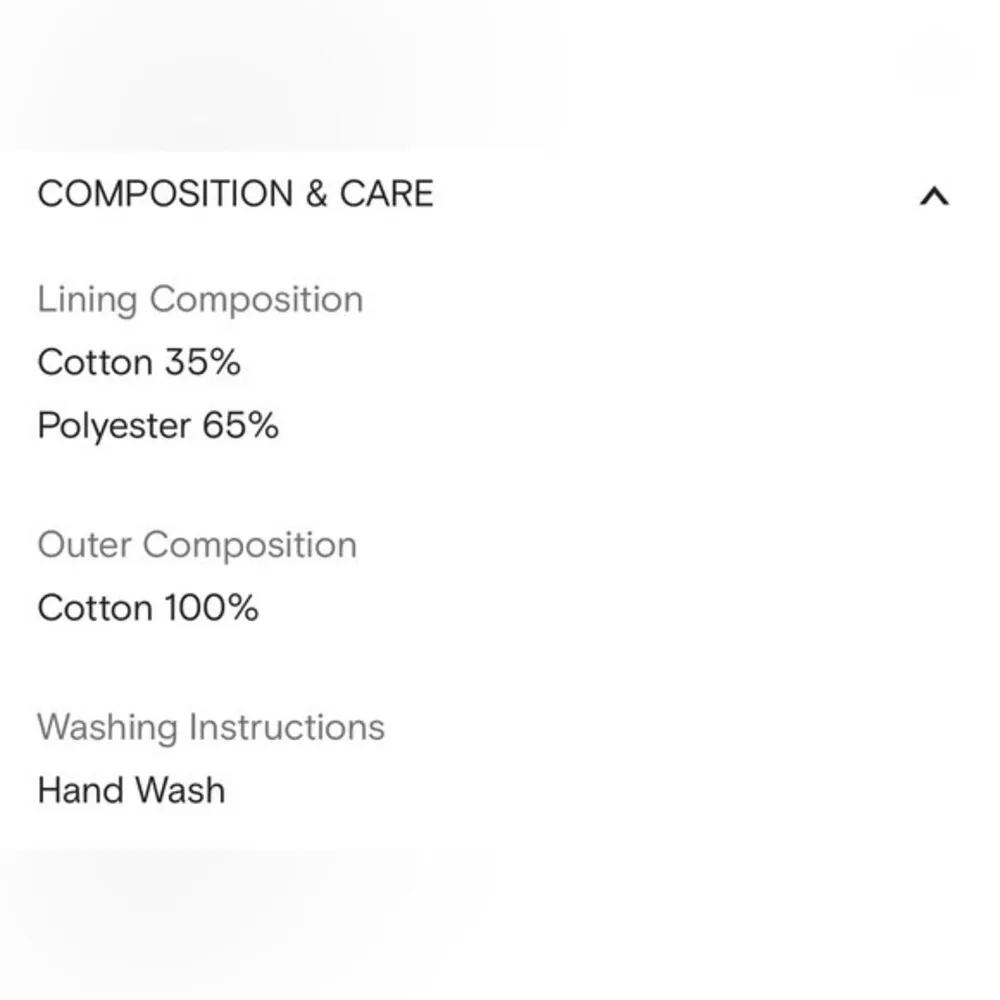Viewport: 1000px width, 1000px height.
Task: Click the word Outer
Action: pyautogui.click(x=84, y=545)
